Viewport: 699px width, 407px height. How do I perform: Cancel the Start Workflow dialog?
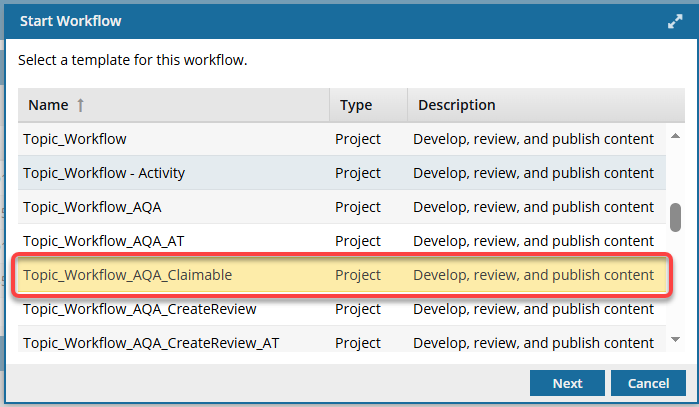coord(648,383)
